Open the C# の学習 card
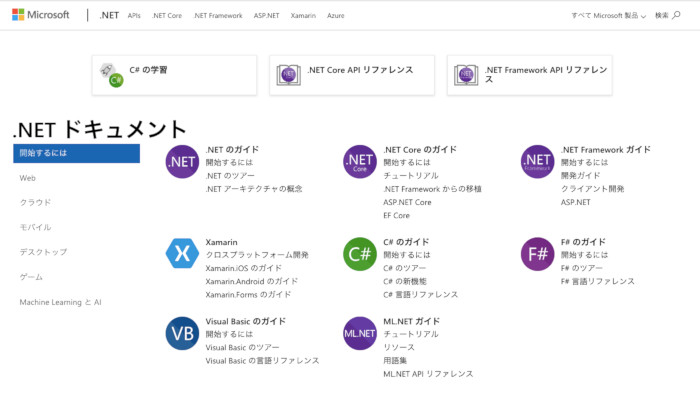This screenshot has width=700, height=400. coord(174,75)
